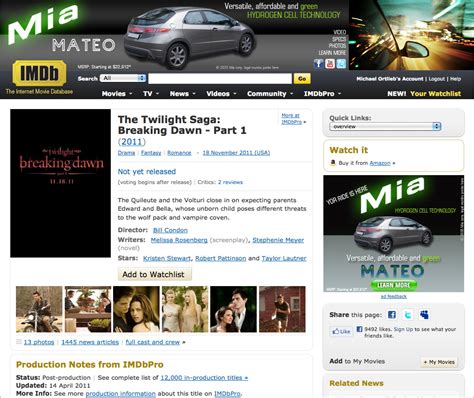This screenshot has width=474, height=398.
Task: Open the 2 reviews critics link
Action: tap(230, 182)
